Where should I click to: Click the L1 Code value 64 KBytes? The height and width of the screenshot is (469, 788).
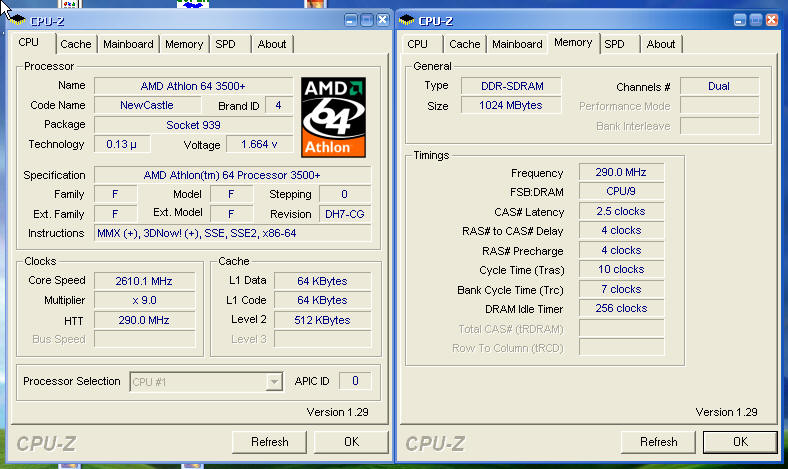click(322, 300)
